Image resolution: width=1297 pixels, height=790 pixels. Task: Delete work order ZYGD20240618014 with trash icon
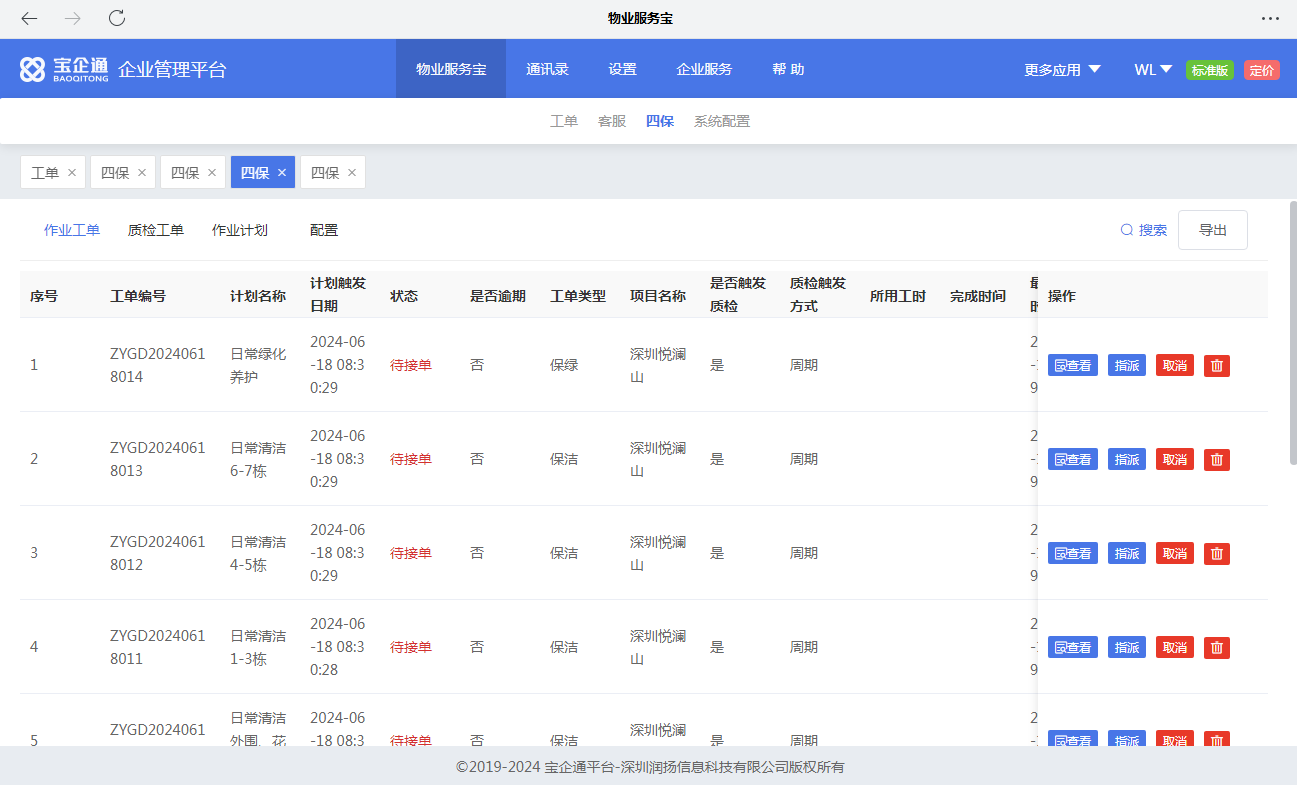[1217, 365]
